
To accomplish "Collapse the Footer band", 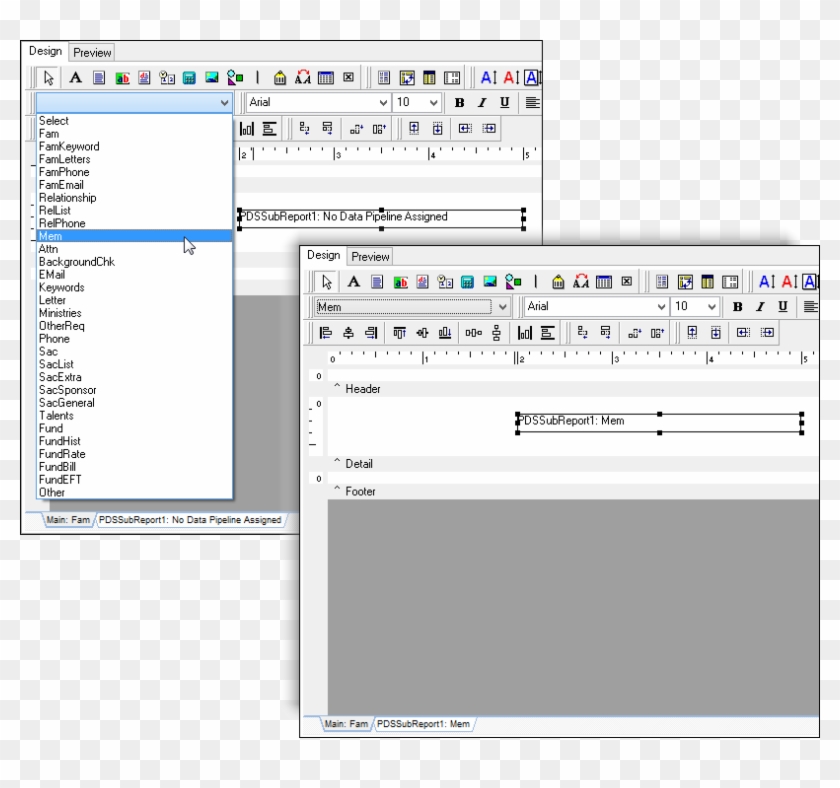I will [337, 488].
